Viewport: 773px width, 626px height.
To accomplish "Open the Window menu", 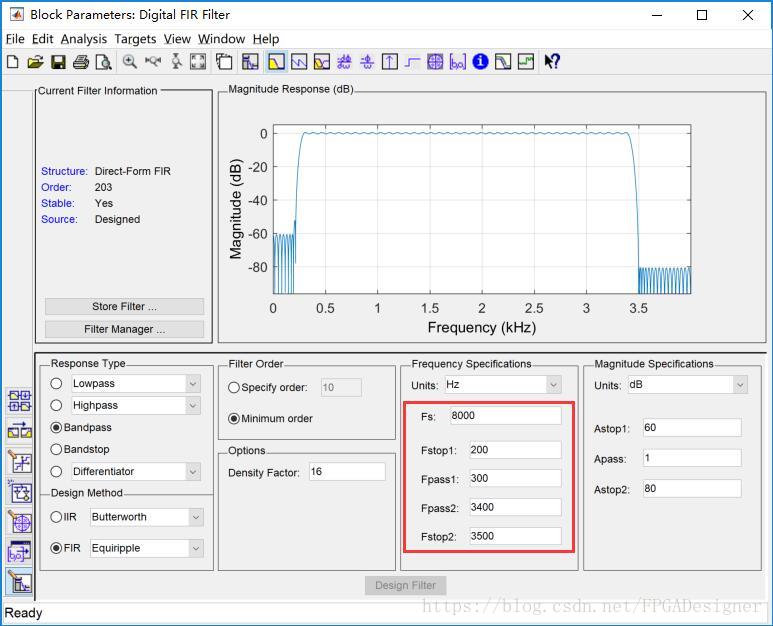I will [221, 39].
